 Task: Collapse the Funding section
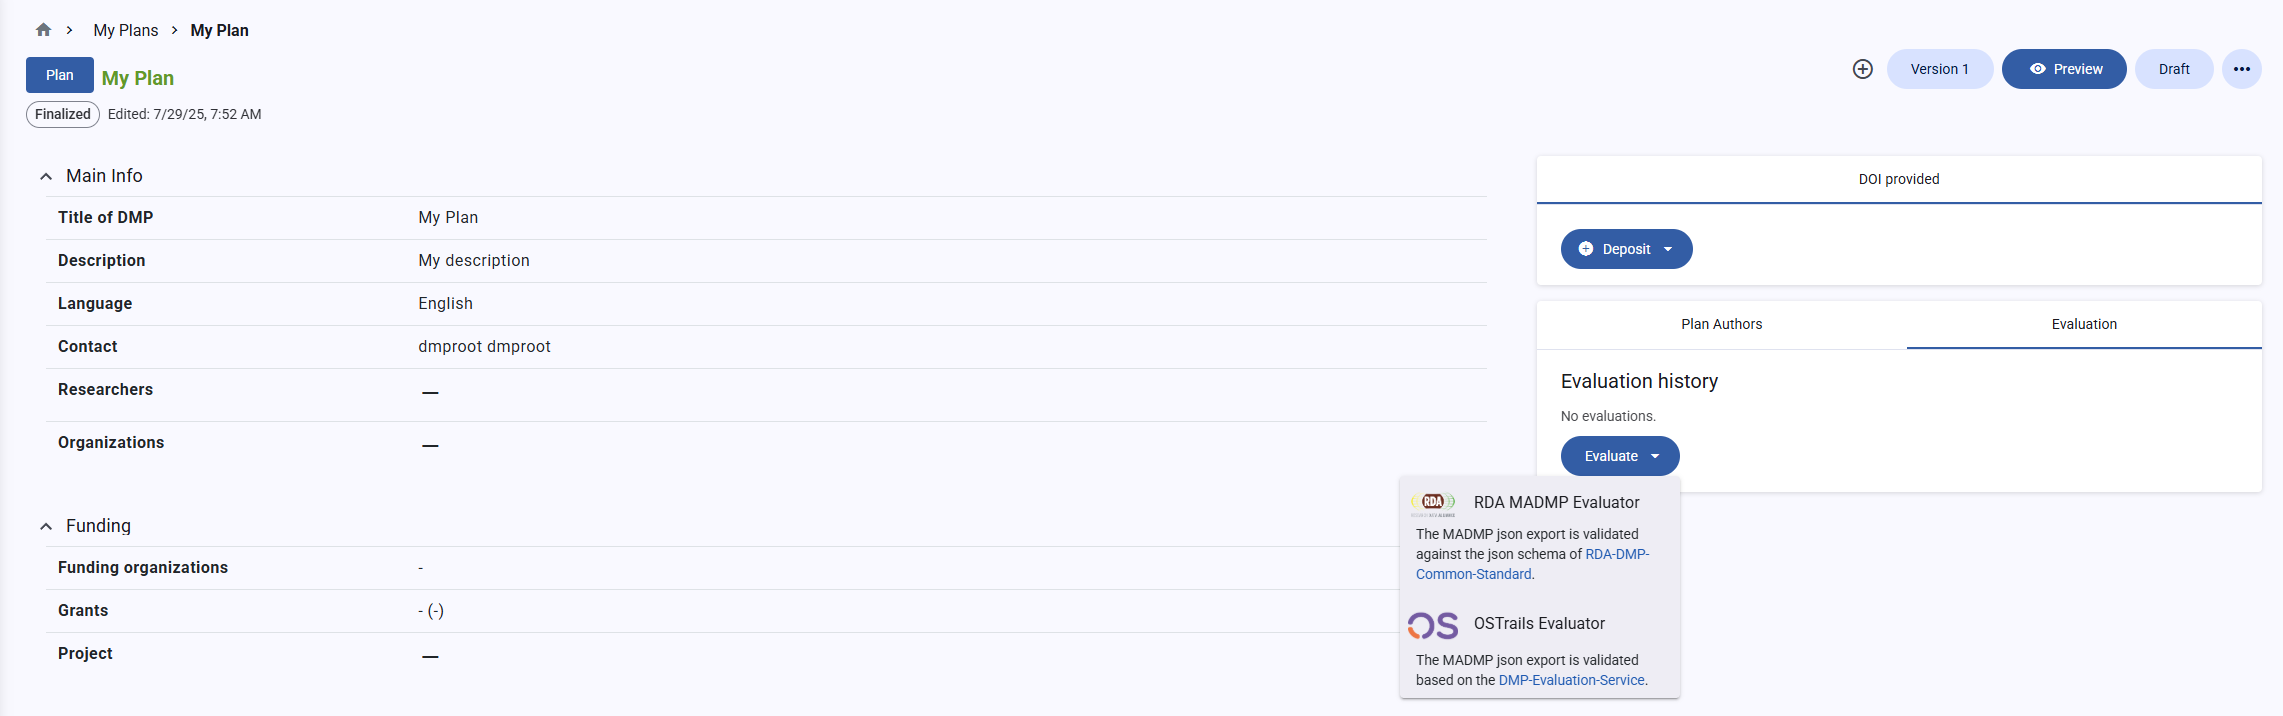(x=46, y=527)
